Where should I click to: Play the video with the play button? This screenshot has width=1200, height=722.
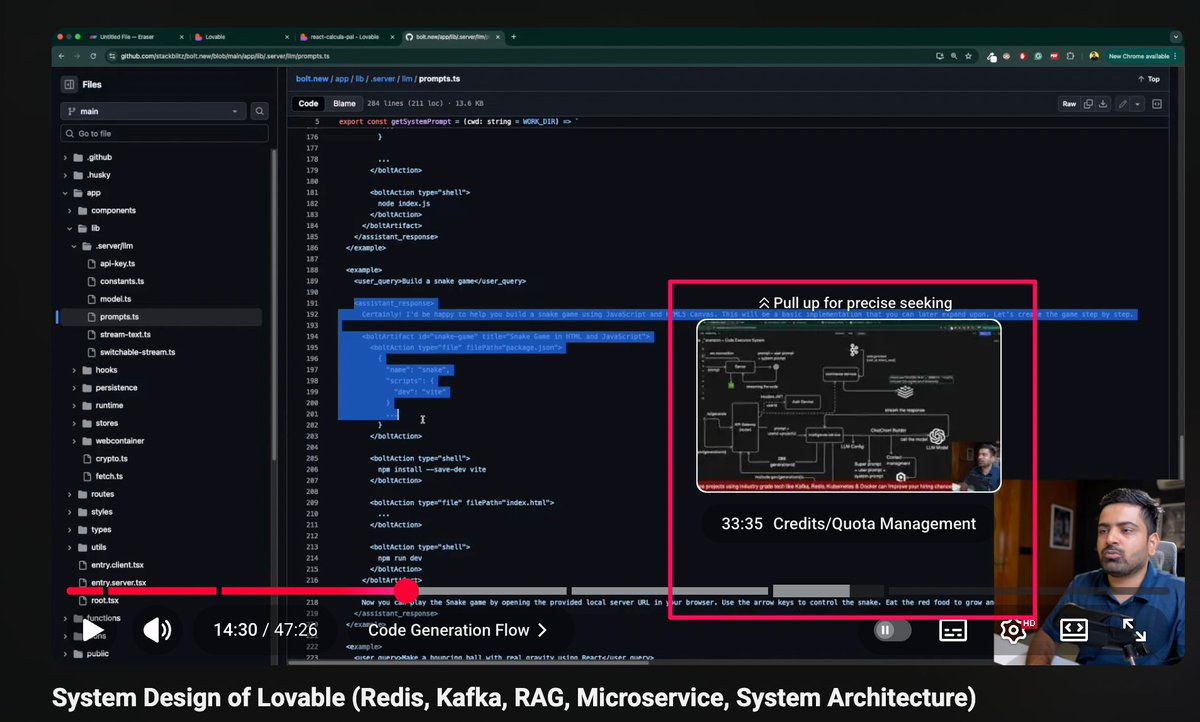[92, 630]
